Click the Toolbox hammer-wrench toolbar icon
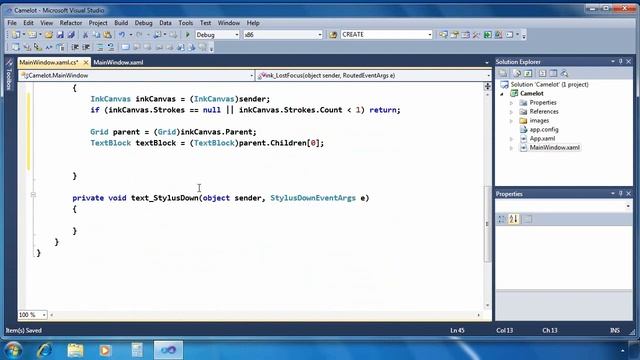Image resolution: width=640 pixels, height=360 pixels. (476, 35)
